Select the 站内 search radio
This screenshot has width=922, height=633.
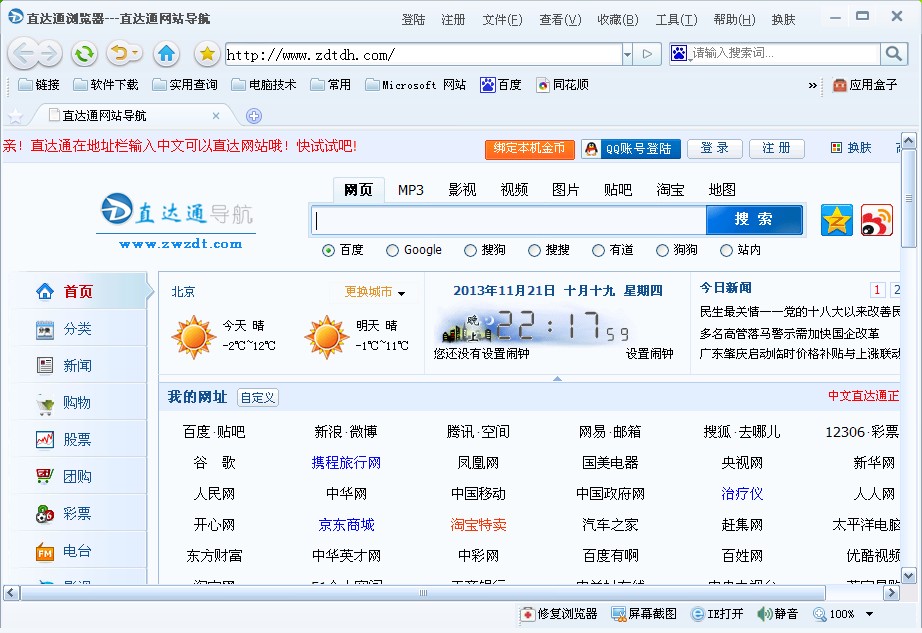coord(726,250)
